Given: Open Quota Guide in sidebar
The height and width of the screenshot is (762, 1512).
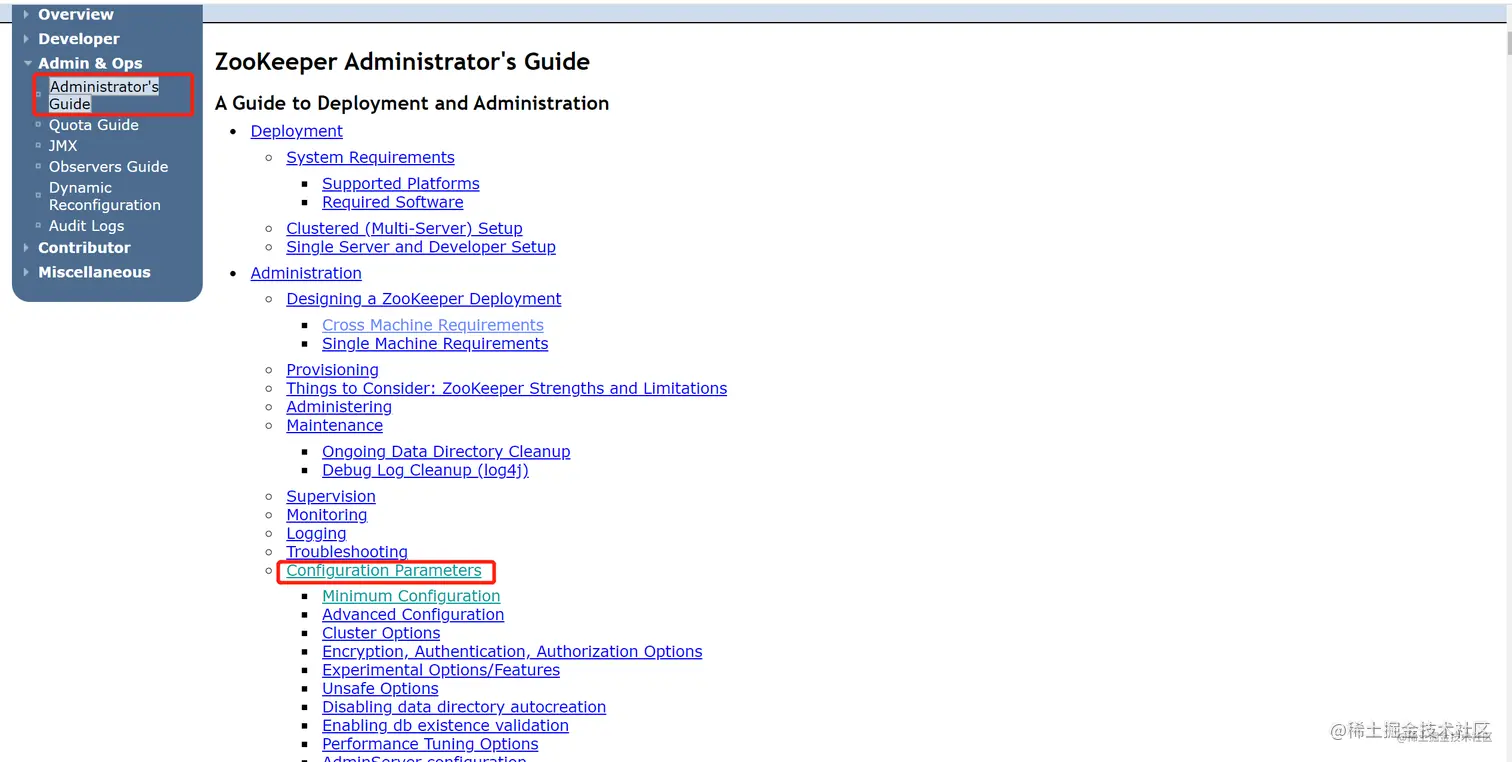Looking at the screenshot, I should pos(94,125).
